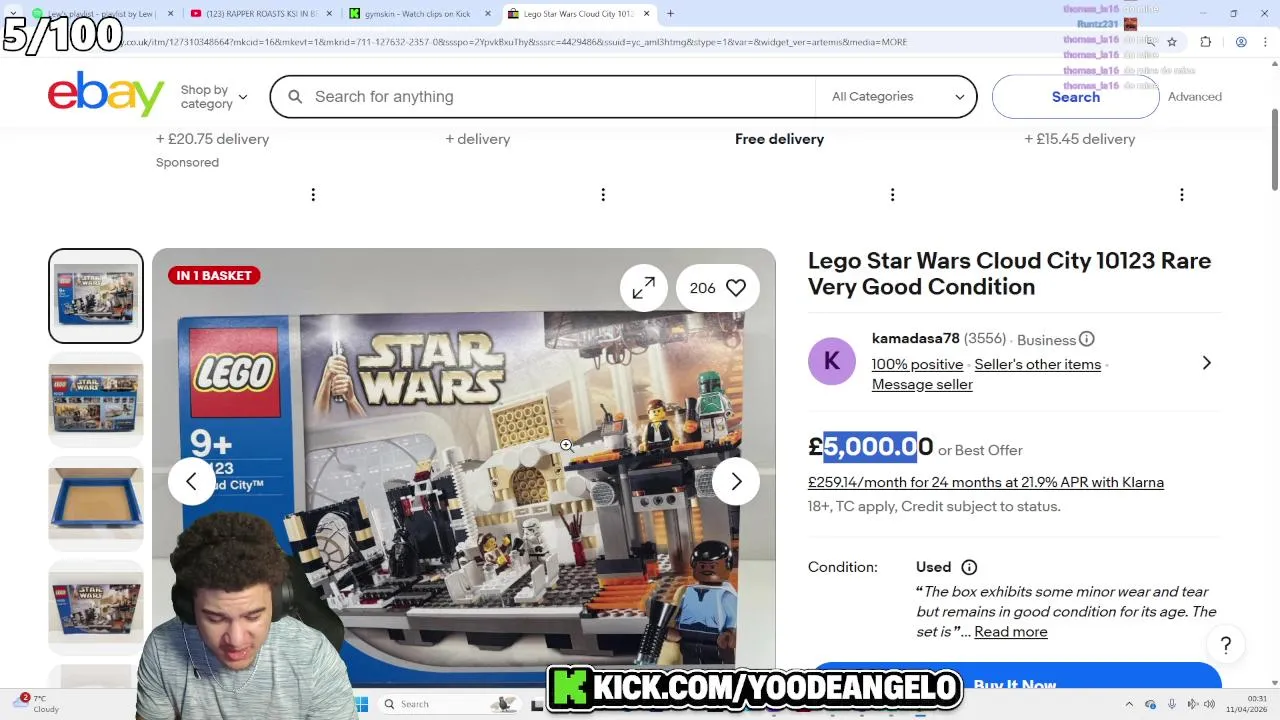Click the eBay logo
Viewport: 1280px width, 720px height.
[106, 95]
